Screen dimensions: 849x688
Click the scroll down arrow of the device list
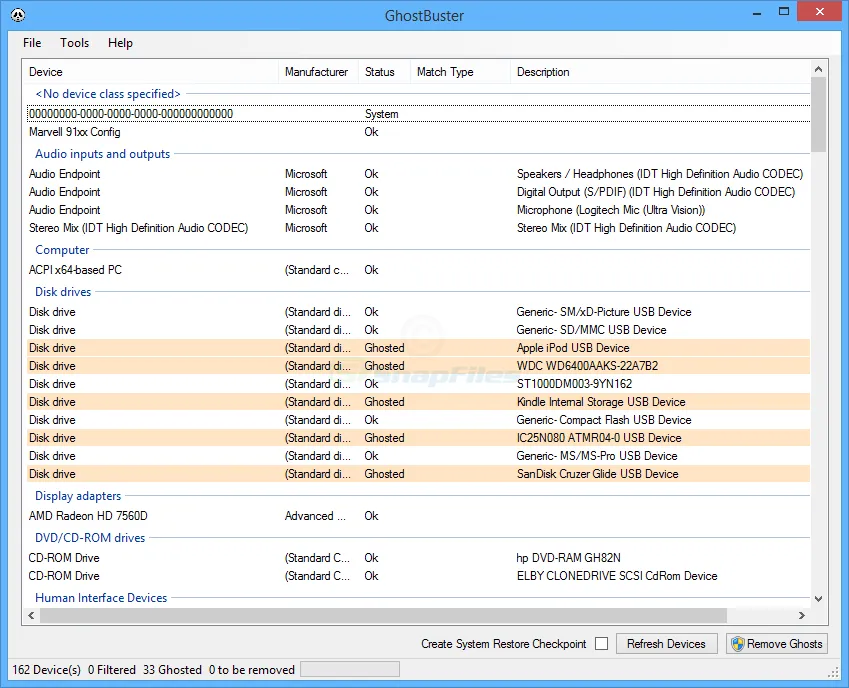[x=818, y=599]
